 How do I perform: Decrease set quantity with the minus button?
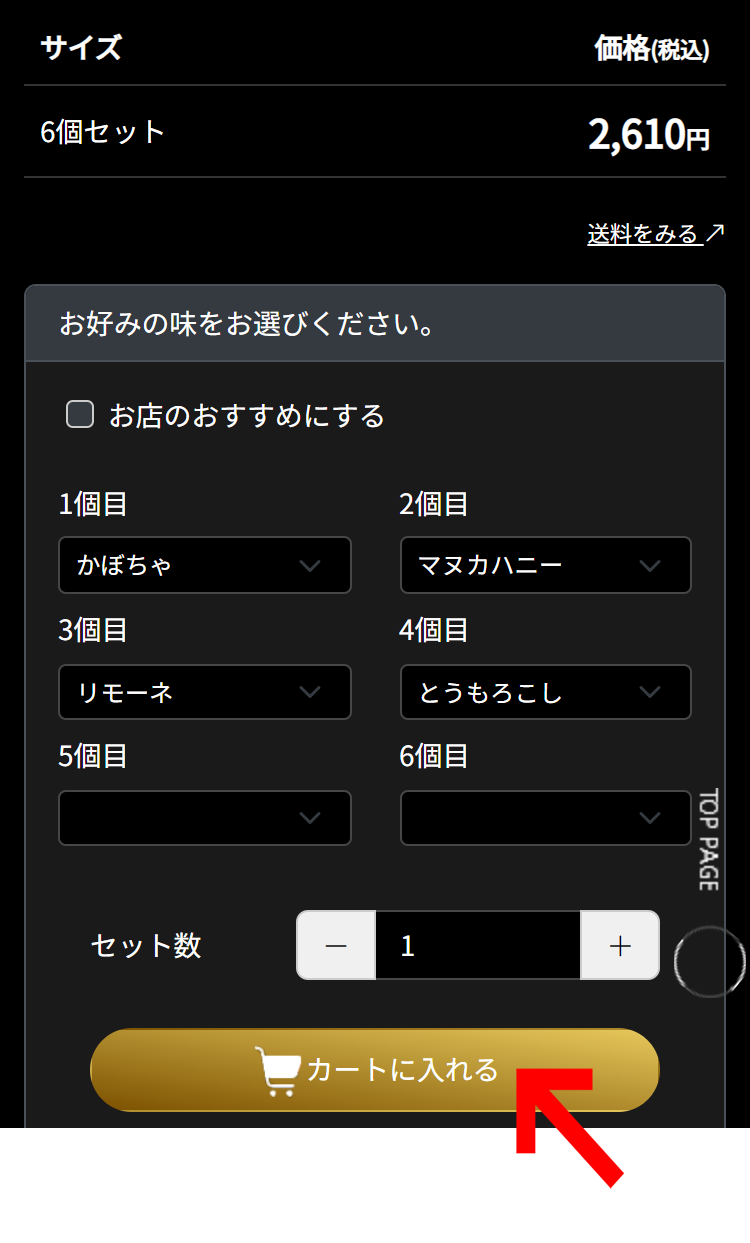(x=336, y=945)
